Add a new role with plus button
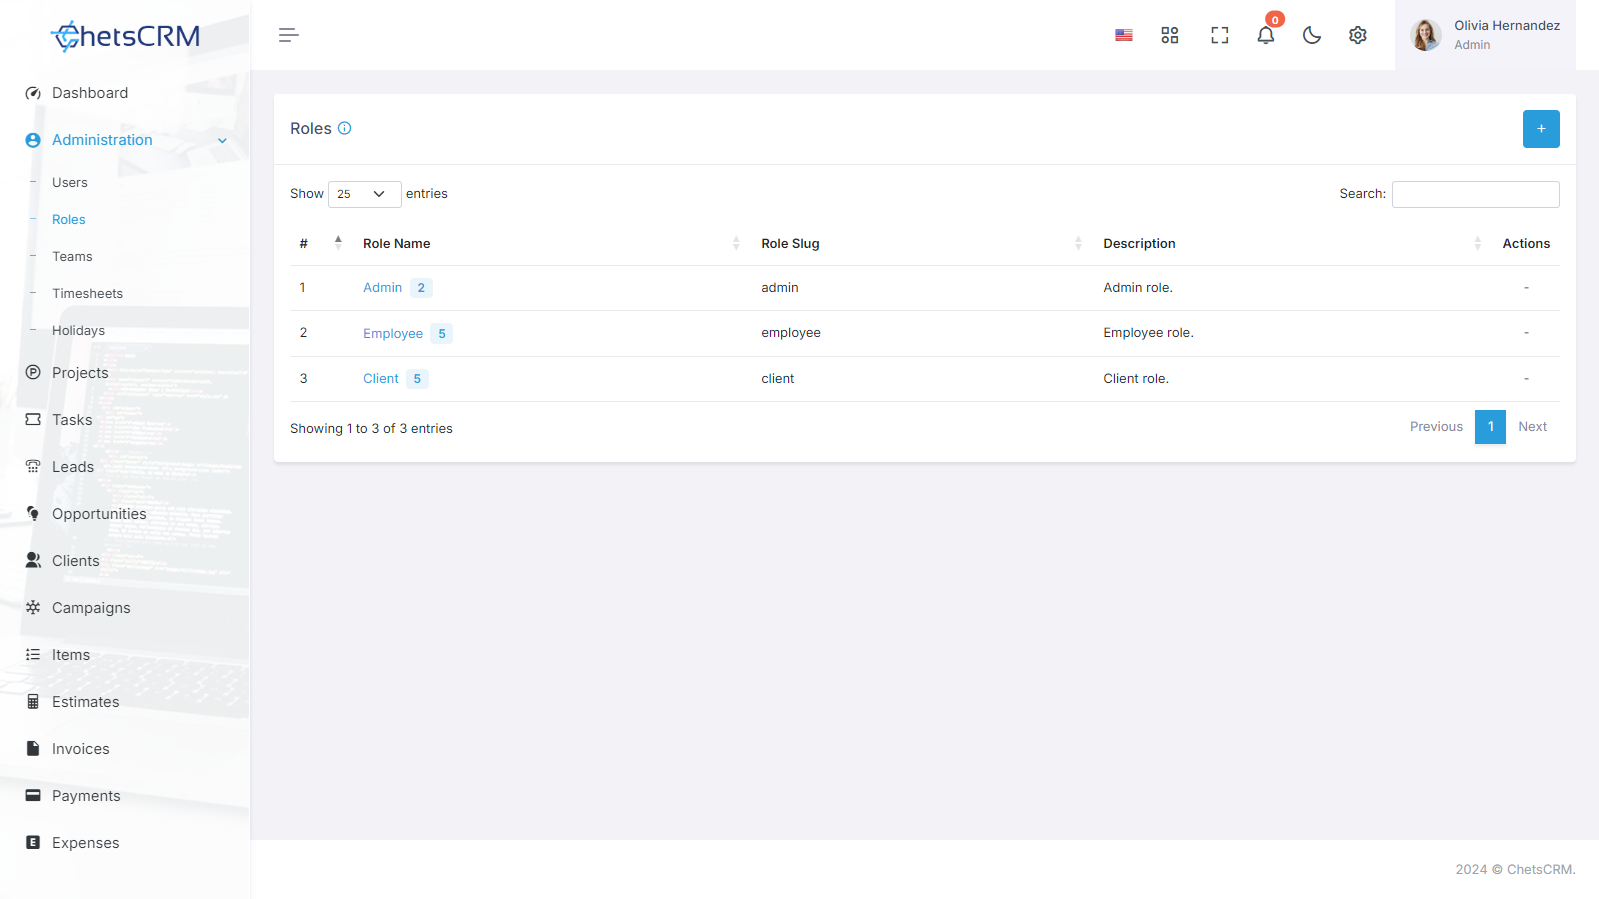 click(x=1541, y=129)
